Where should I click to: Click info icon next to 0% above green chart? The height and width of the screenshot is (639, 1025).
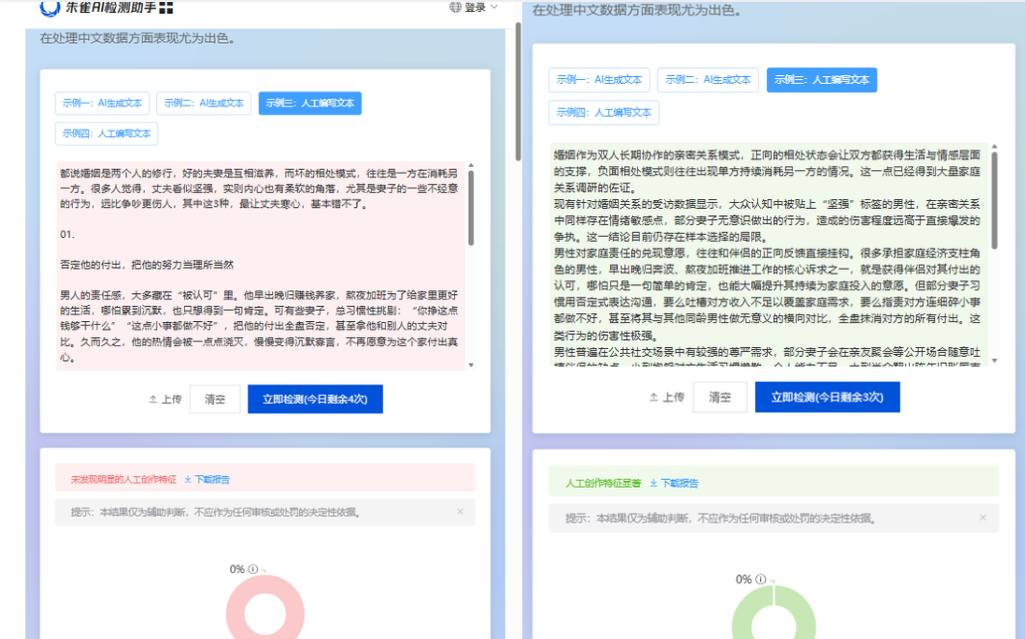[x=761, y=579]
